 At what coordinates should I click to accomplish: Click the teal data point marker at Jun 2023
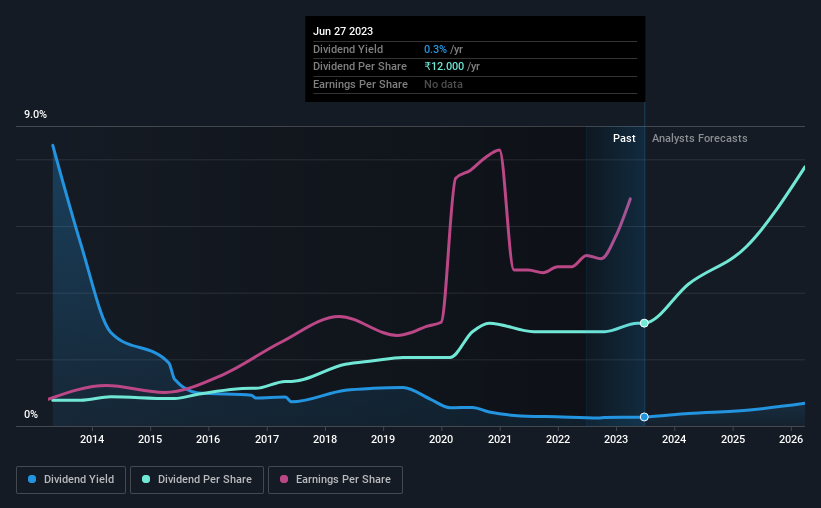pyautogui.click(x=645, y=323)
